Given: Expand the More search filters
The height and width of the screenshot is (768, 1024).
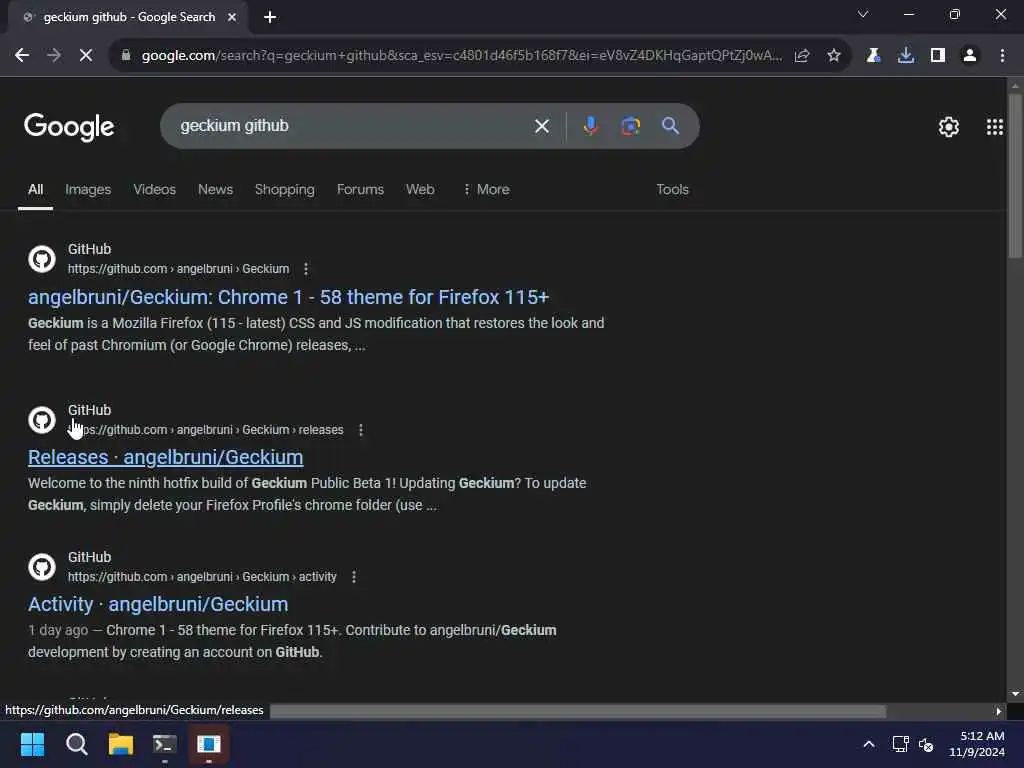Looking at the screenshot, I should pos(486,189).
